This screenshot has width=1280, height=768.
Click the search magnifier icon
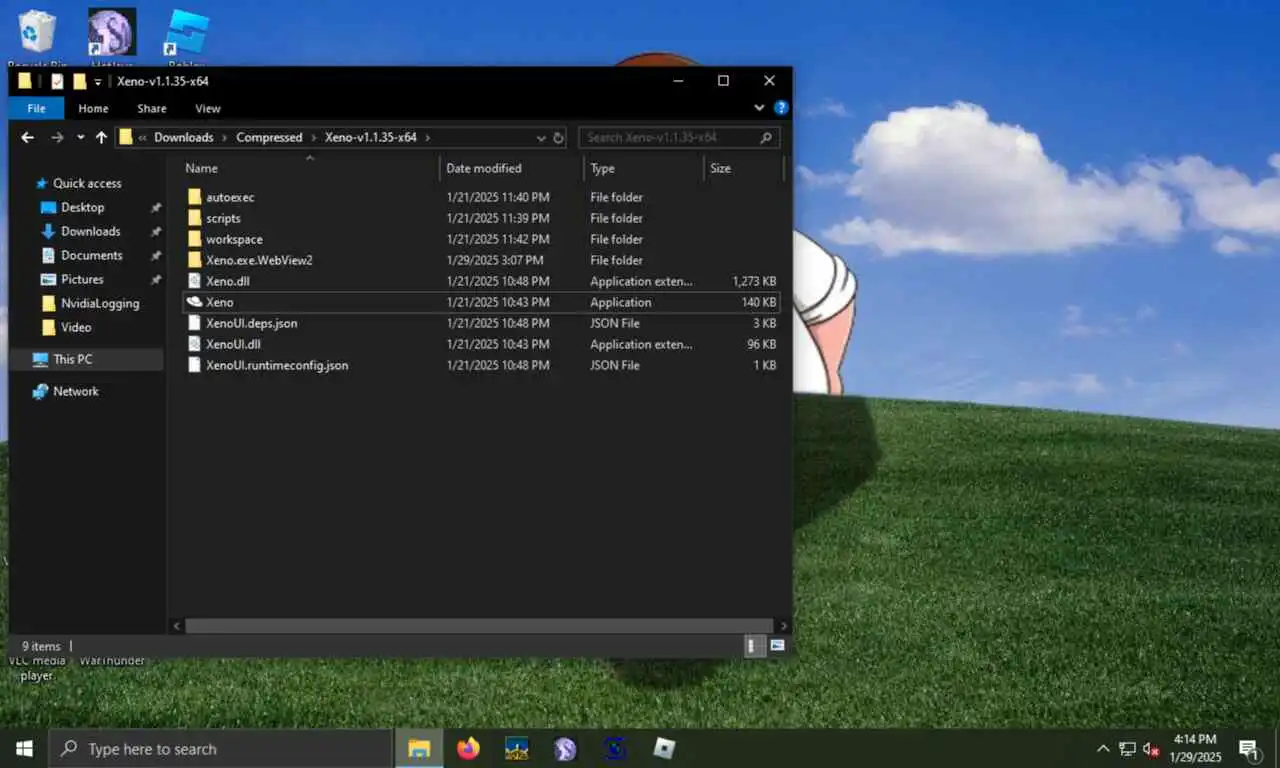click(766, 138)
